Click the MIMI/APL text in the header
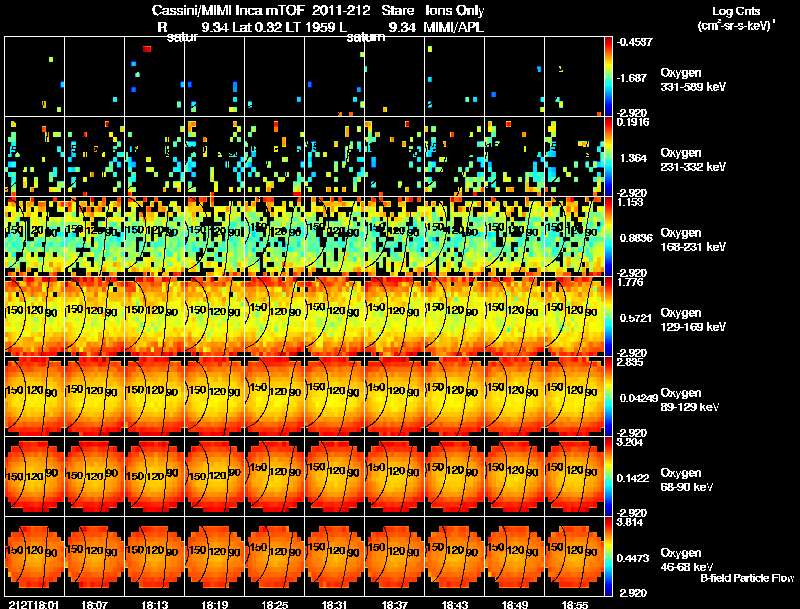Viewport: 800px width, 609px height. coord(453,27)
